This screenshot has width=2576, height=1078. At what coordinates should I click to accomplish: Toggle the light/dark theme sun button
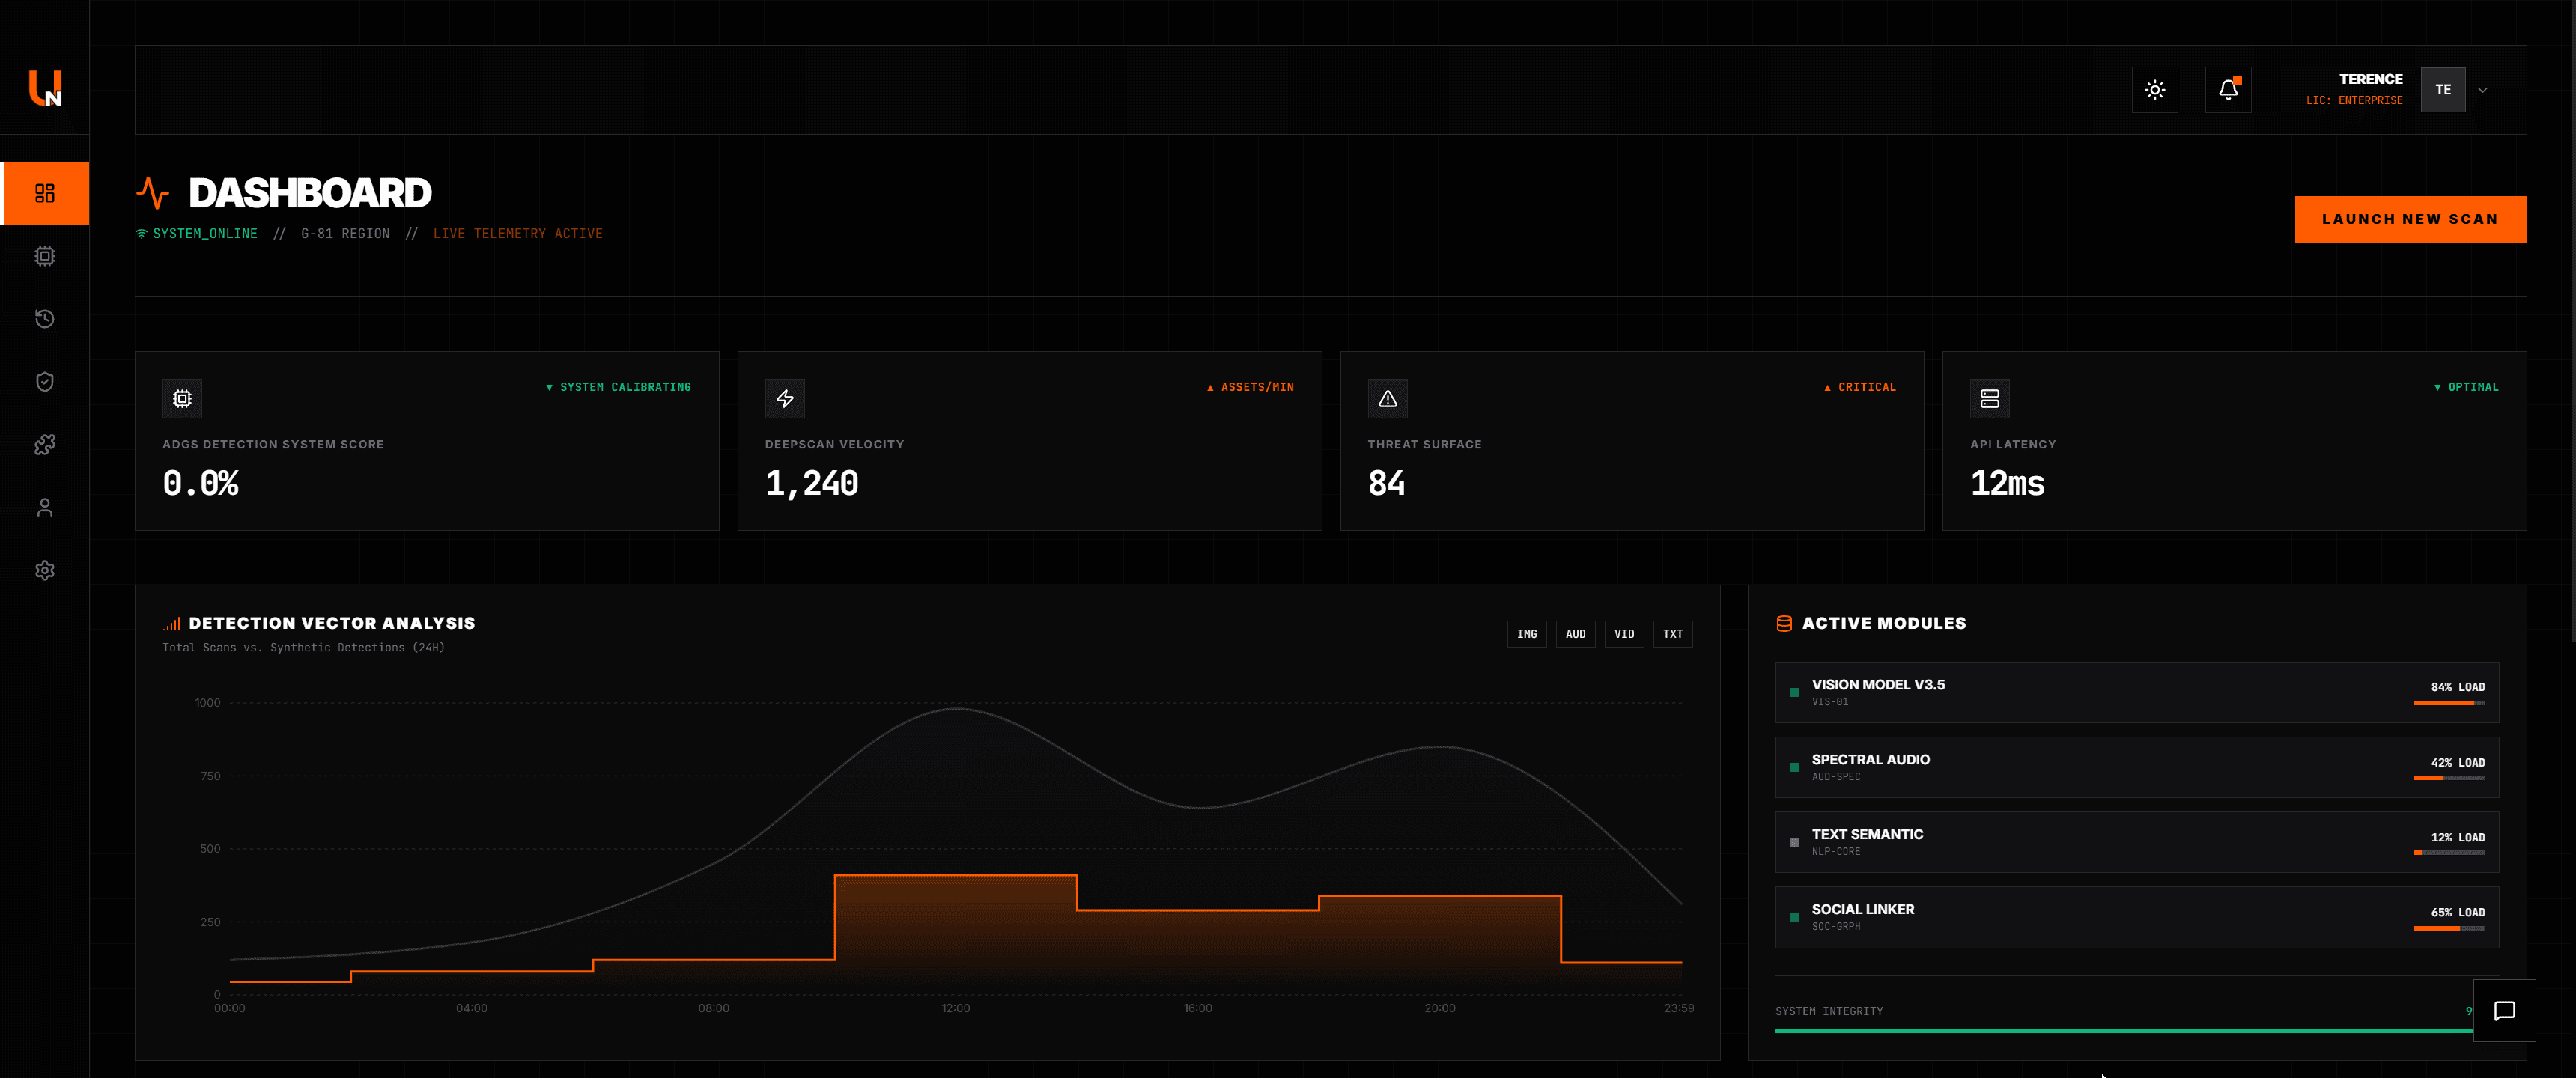2155,90
